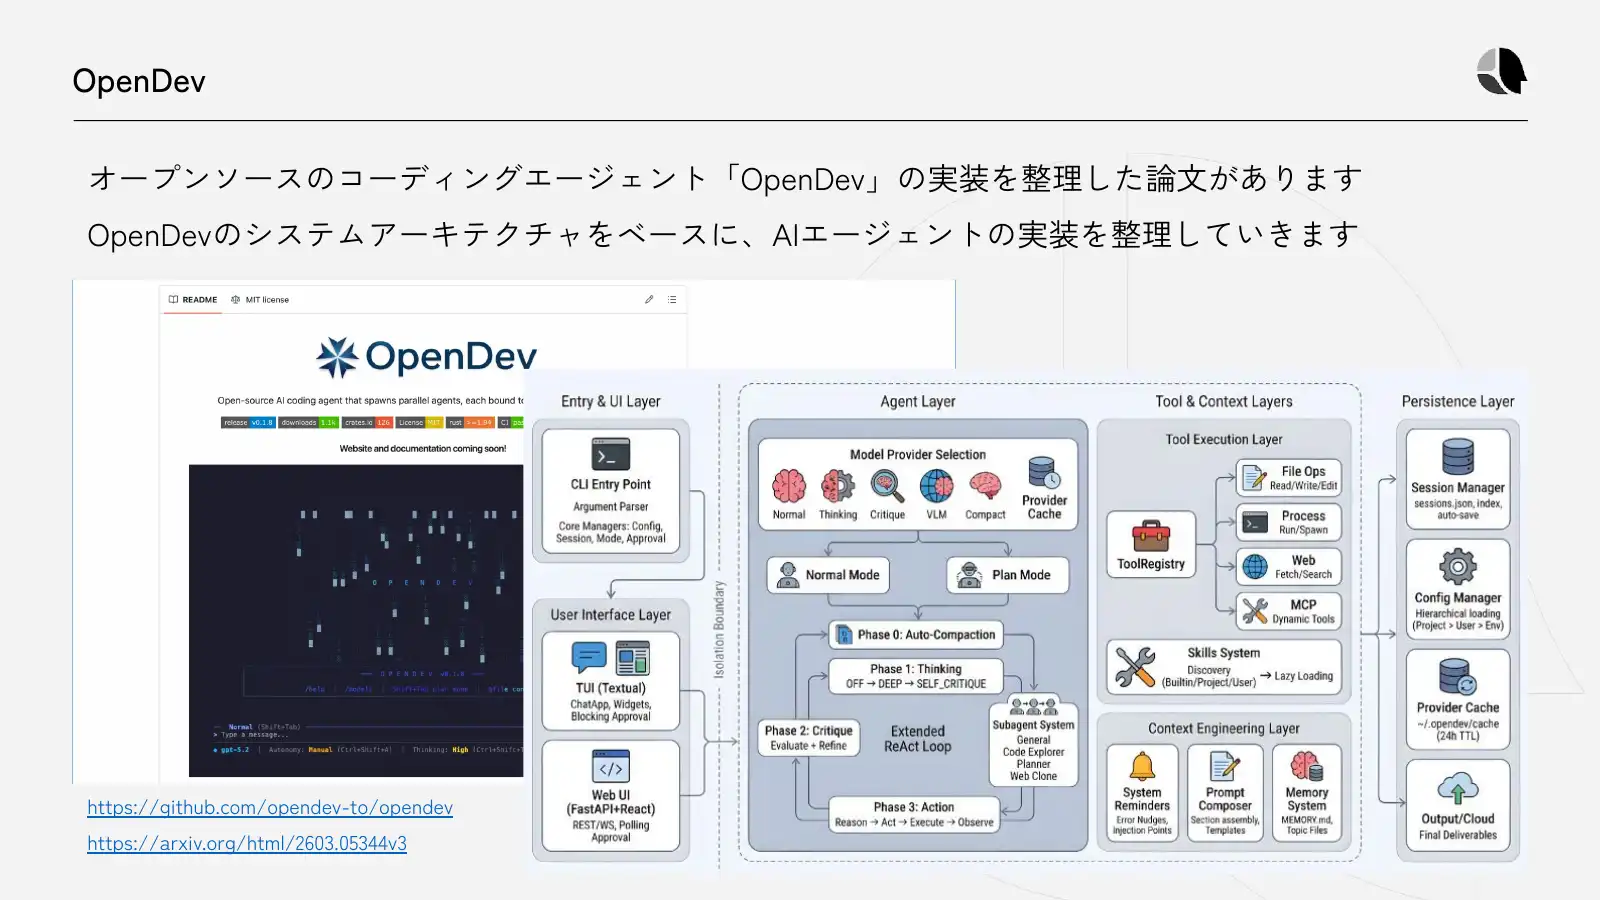Select the VLM globe brain icon
Screen dimensions: 1600x900
(936, 486)
